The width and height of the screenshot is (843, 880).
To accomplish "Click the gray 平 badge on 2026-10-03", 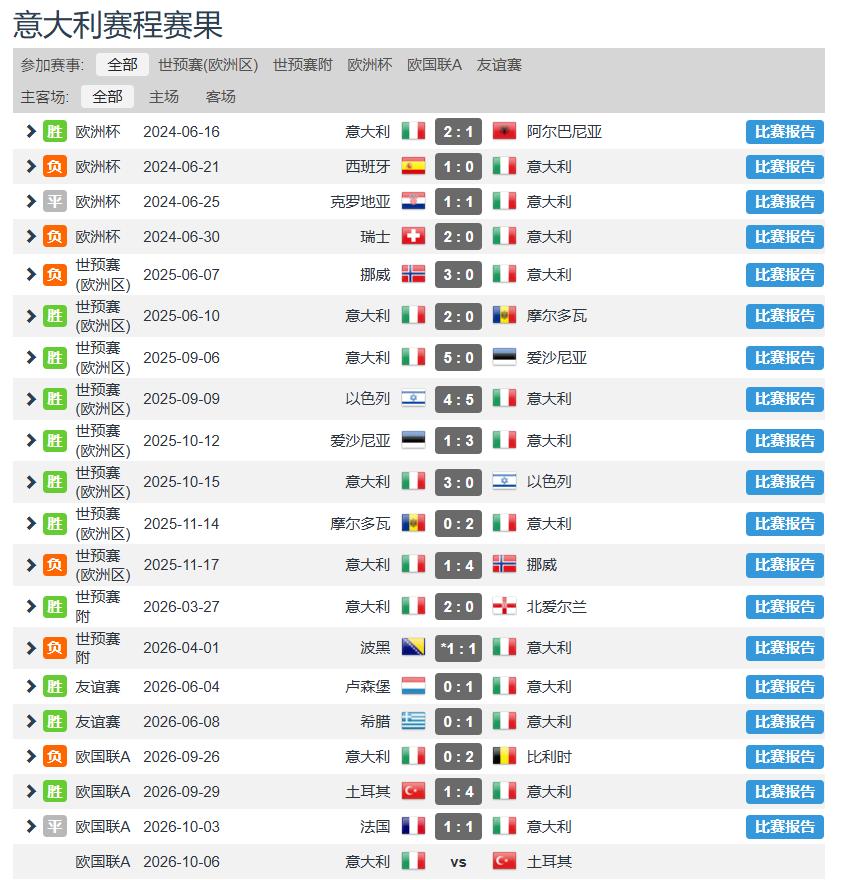I will pyautogui.click(x=54, y=826).
